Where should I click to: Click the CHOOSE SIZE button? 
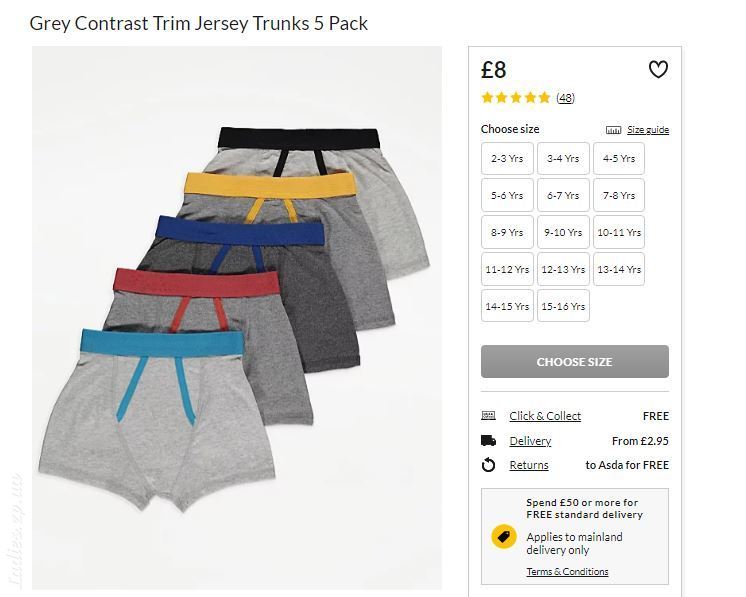pyautogui.click(x=575, y=362)
